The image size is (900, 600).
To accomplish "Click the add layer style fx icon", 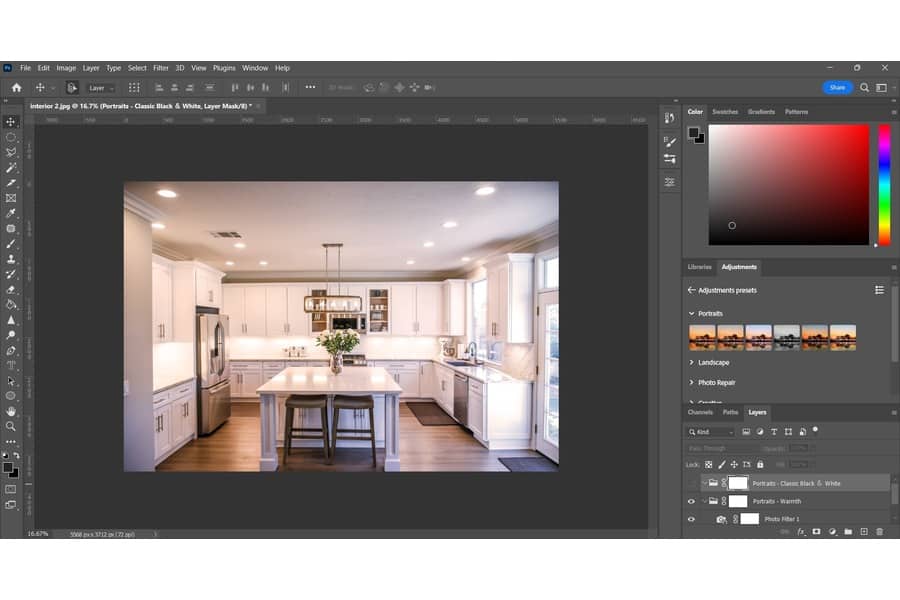I will coord(801,532).
